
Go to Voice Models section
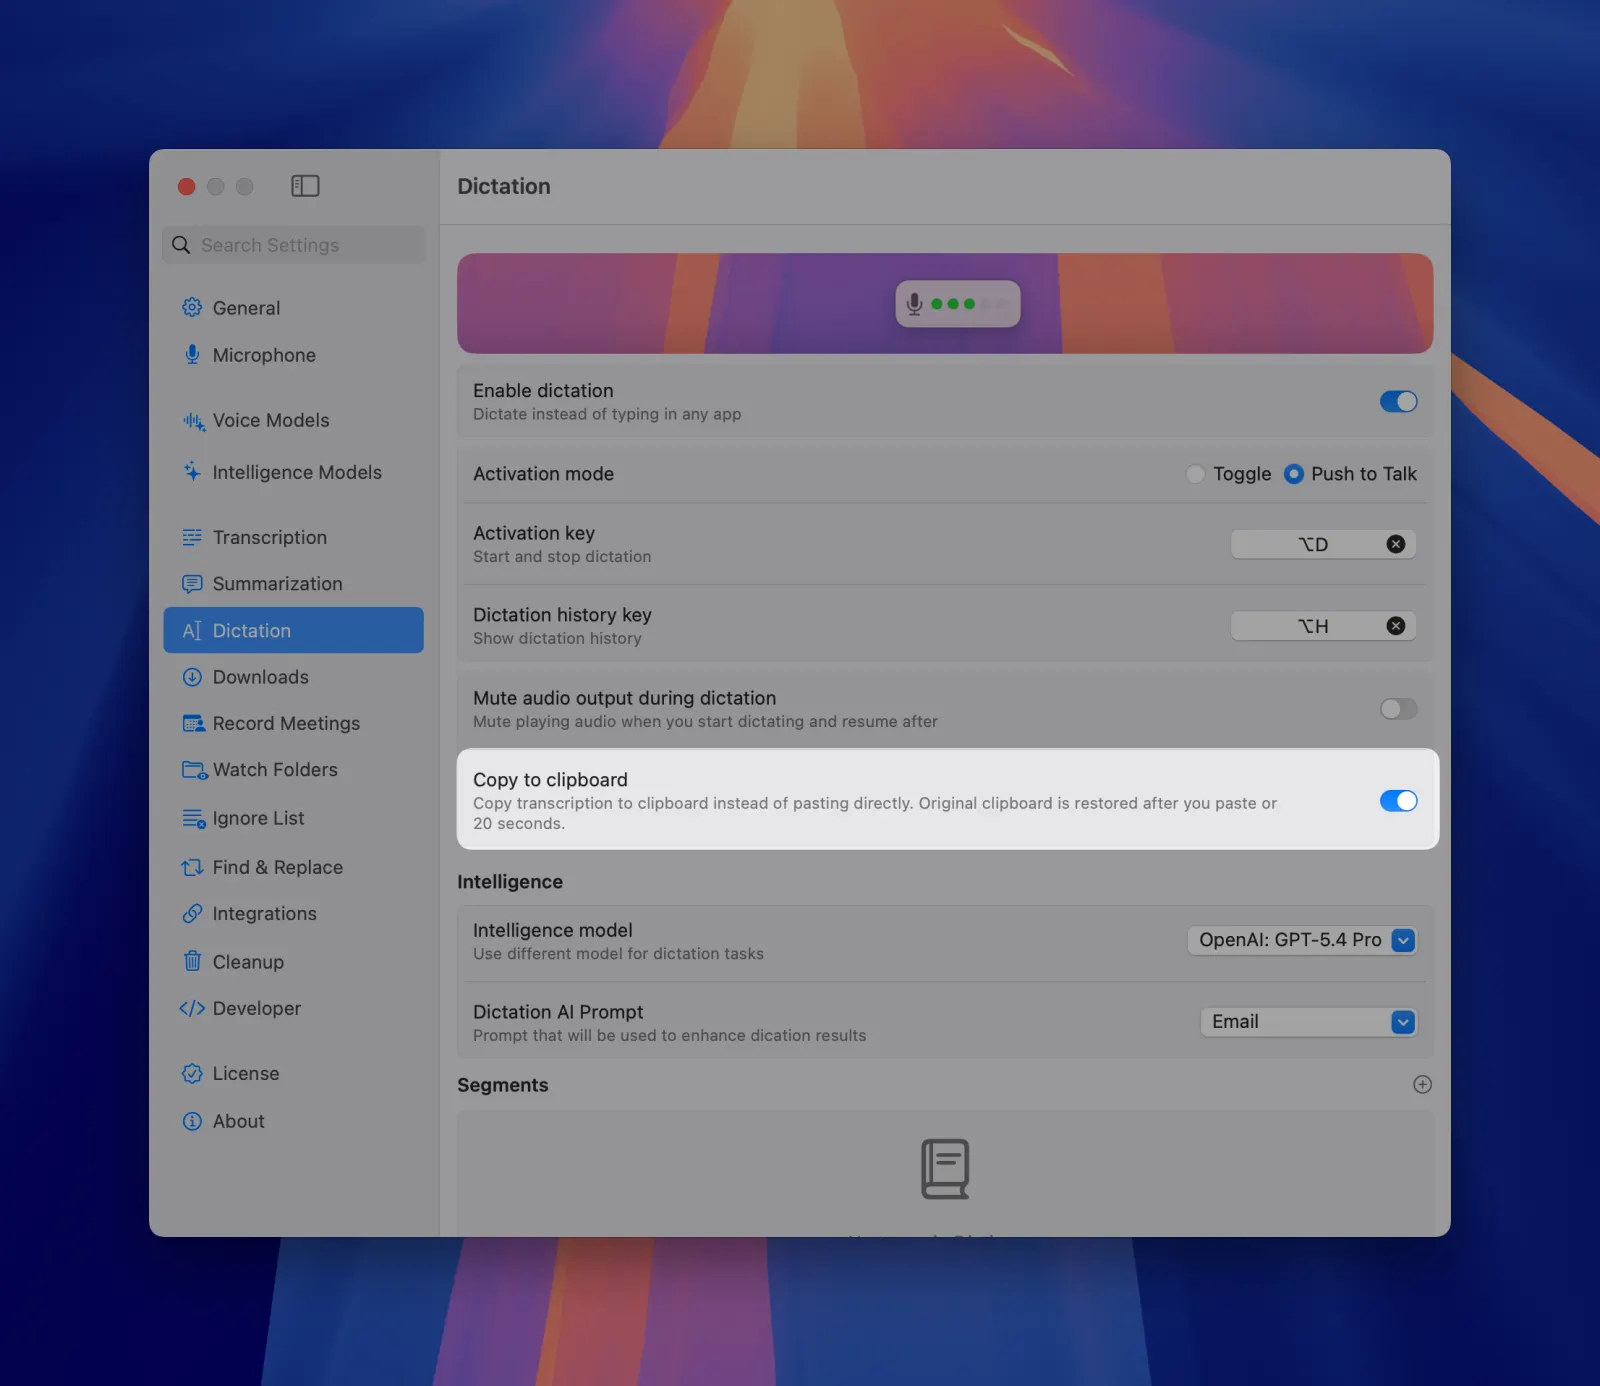(x=293, y=420)
